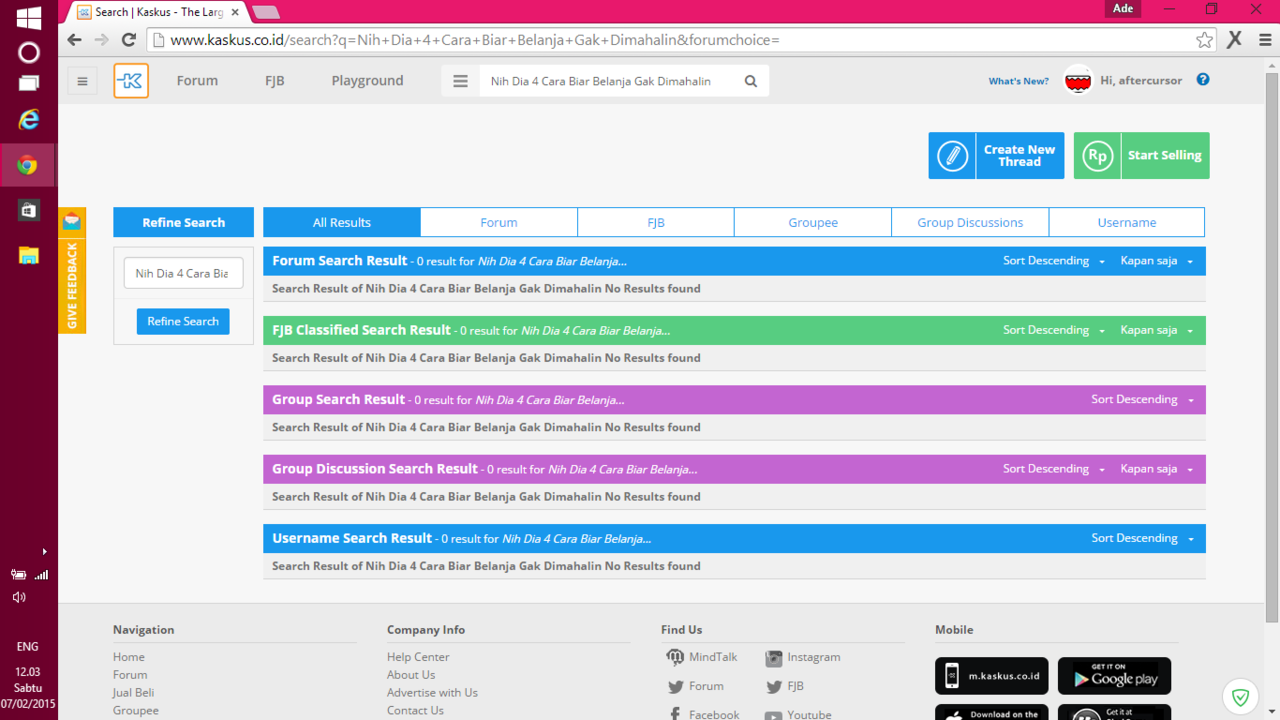Image resolution: width=1280 pixels, height=720 pixels.
Task: Expand Sort Descending in Group Discussion results
Action: (1054, 469)
